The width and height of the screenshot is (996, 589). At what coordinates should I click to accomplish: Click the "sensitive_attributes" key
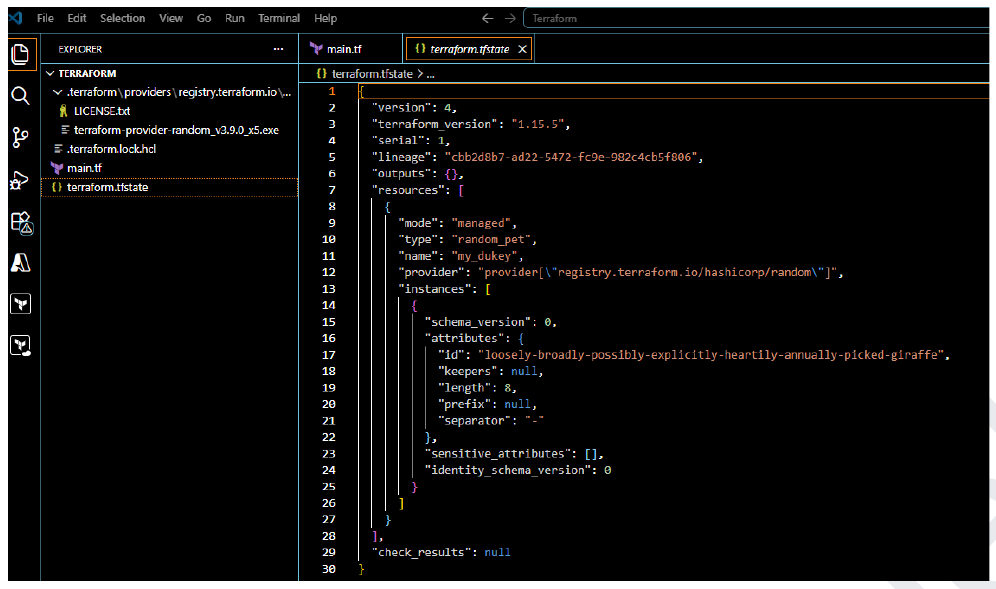tap(497, 454)
